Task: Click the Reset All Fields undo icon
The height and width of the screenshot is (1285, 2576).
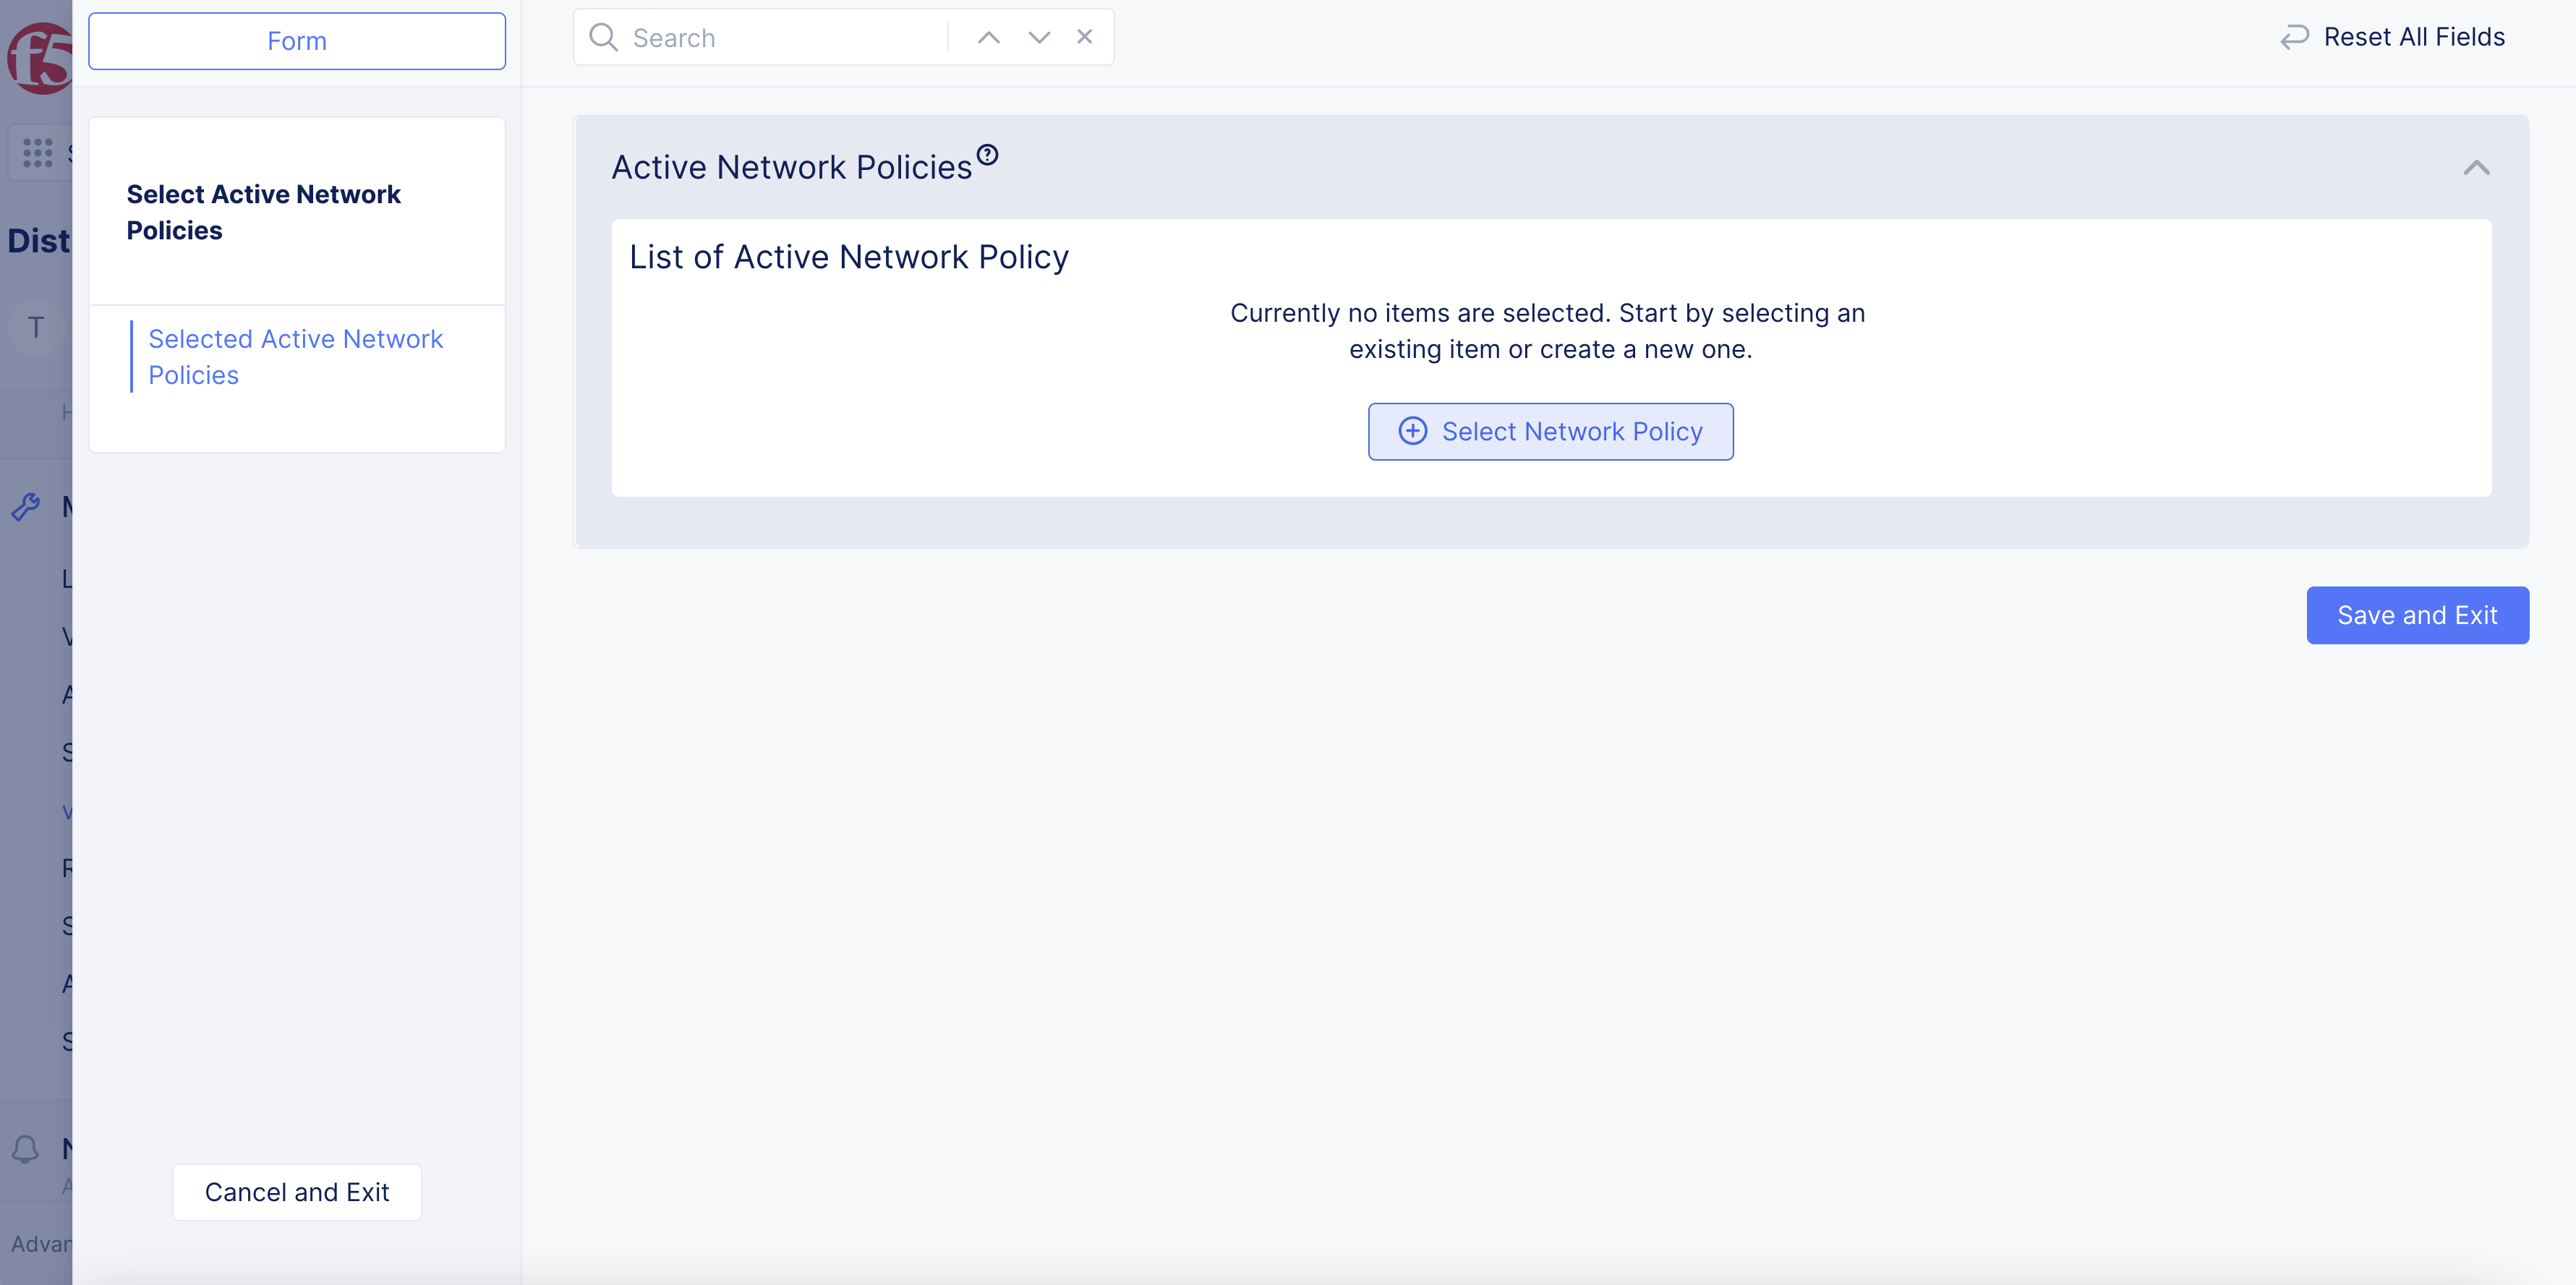Action: (x=2294, y=37)
